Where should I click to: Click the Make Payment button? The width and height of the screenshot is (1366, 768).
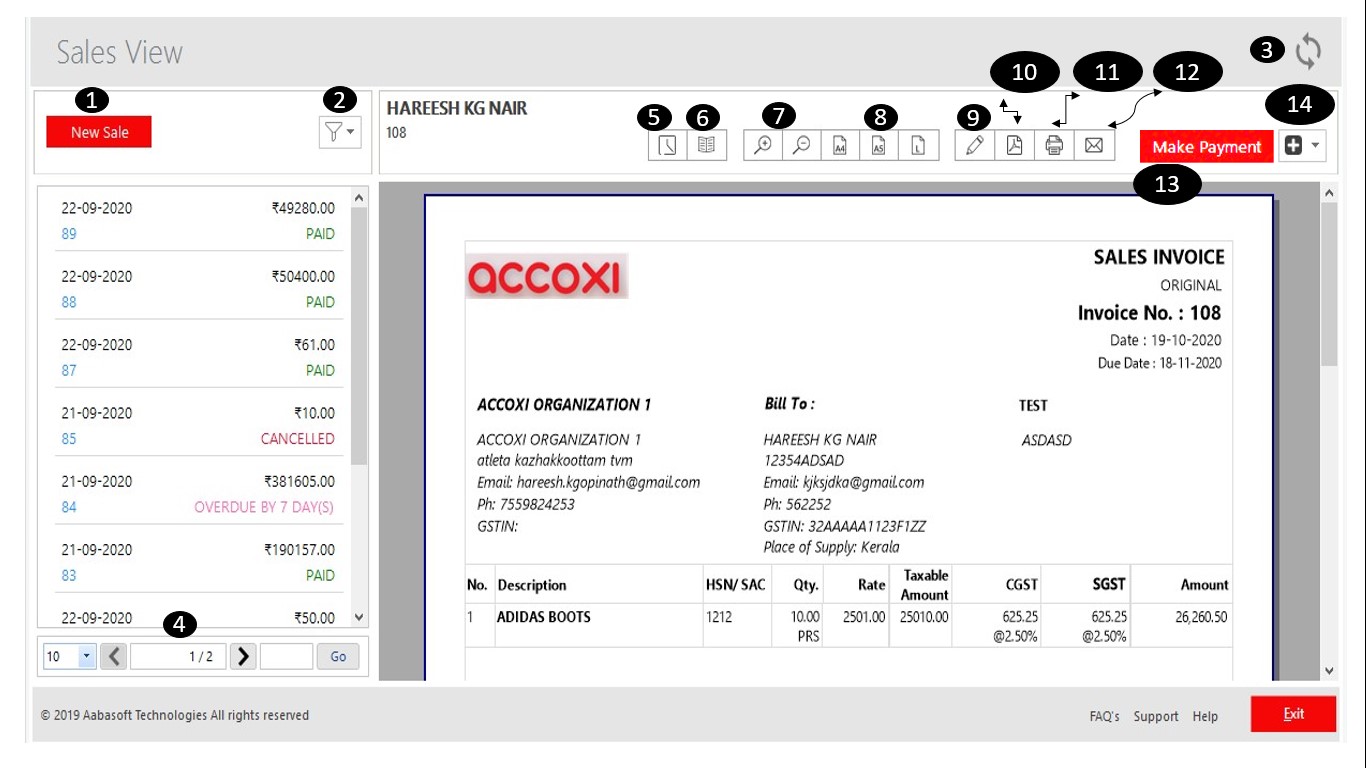coord(1206,147)
